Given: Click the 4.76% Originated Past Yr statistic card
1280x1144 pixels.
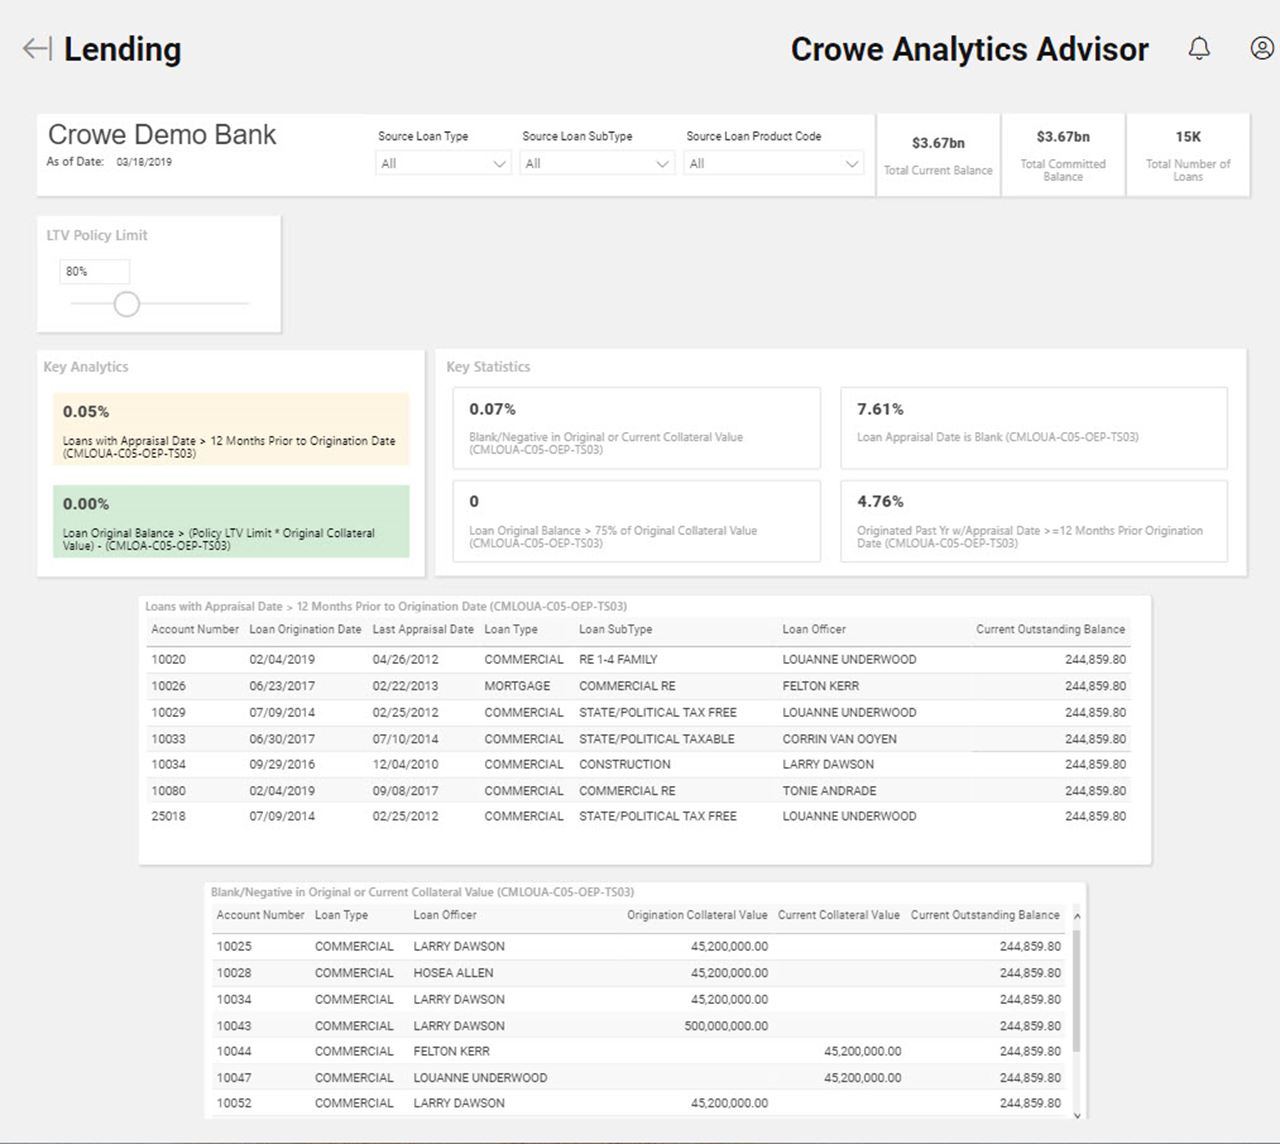Looking at the screenshot, I should click(1033, 521).
